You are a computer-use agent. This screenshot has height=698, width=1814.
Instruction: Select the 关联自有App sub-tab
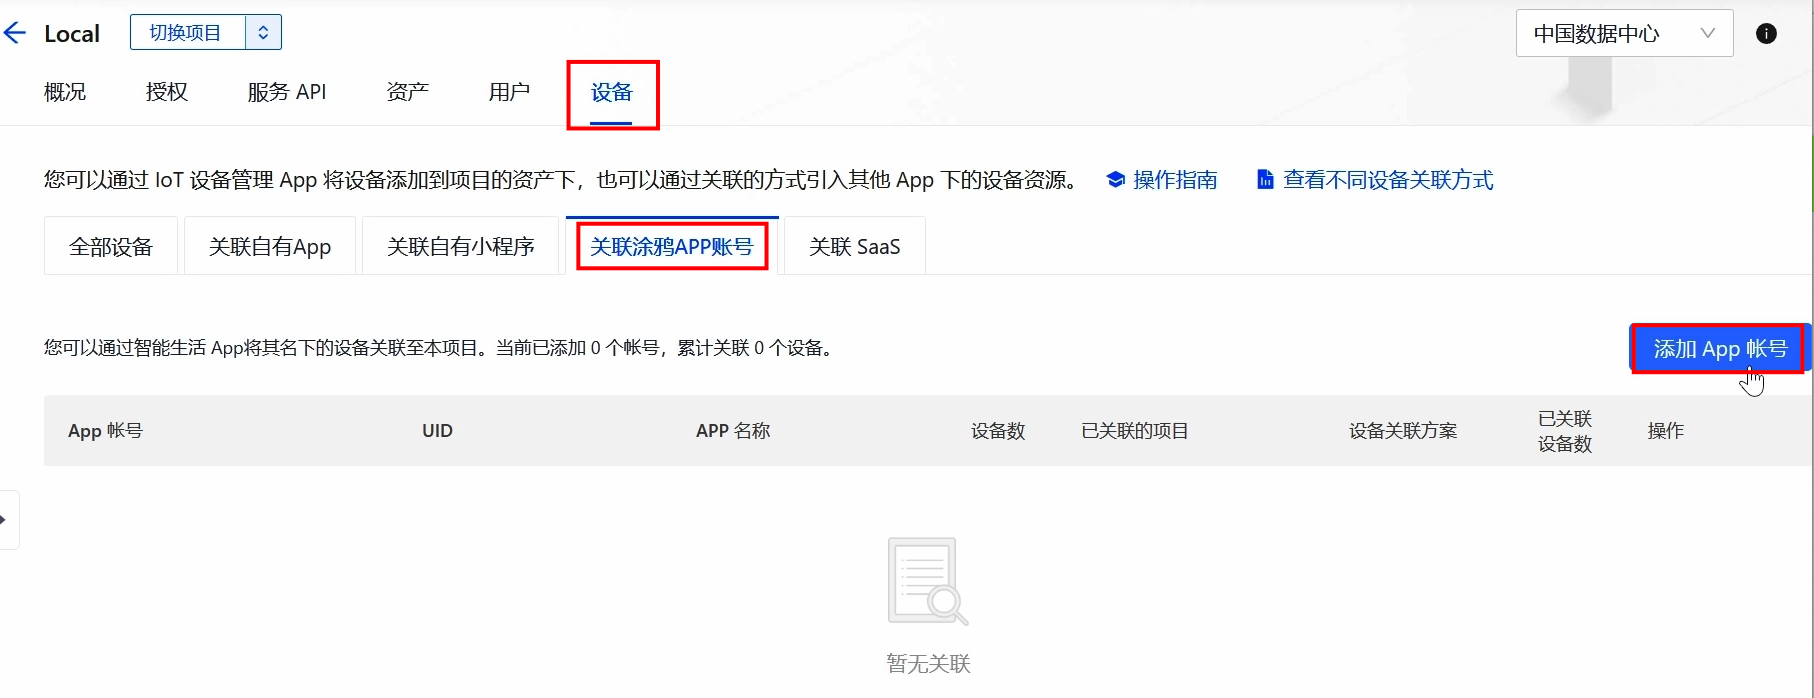coord(270,246)
